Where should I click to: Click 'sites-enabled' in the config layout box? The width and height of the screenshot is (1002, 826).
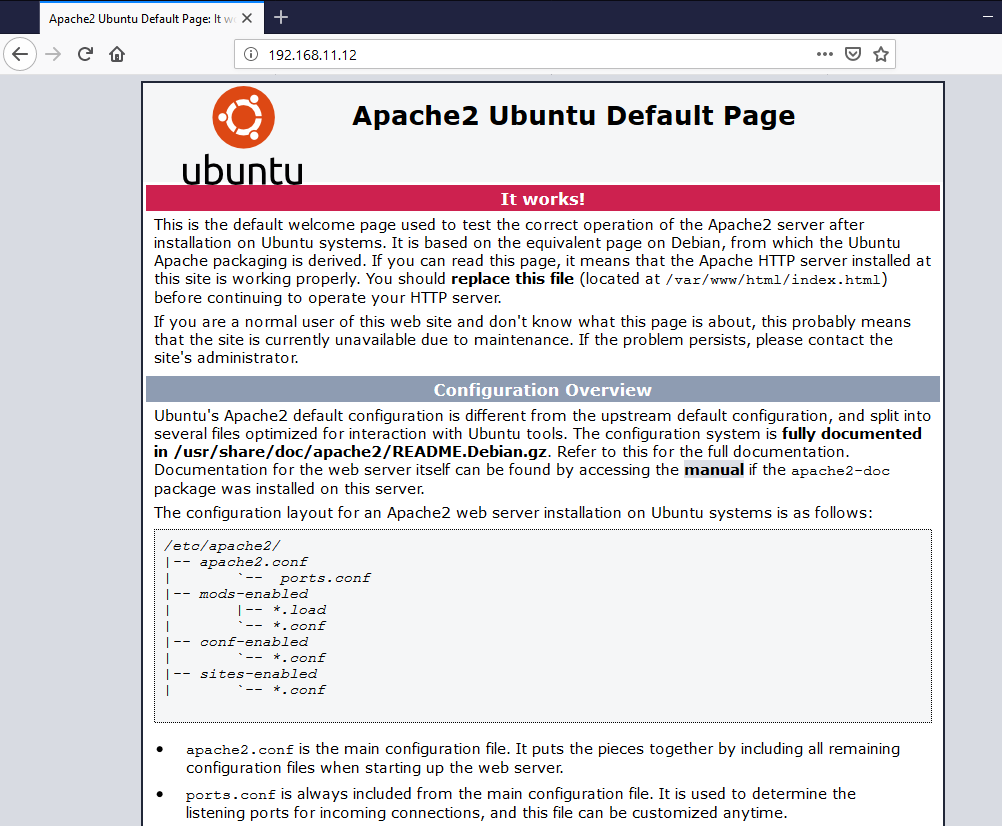click(x=258, y=674)
